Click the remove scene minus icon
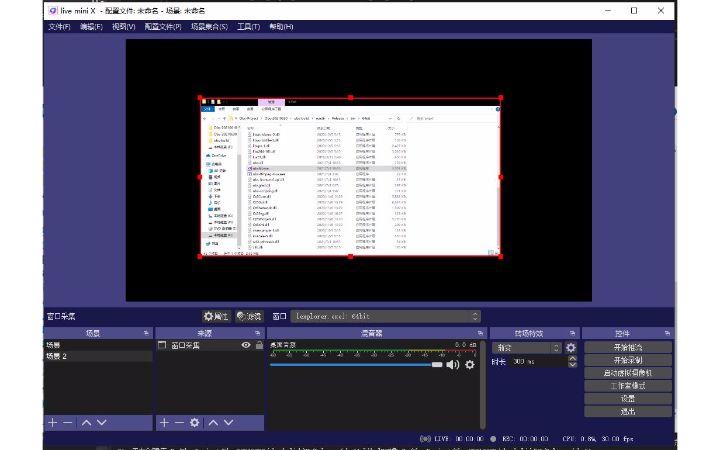This screenshot has height=450, width=720. click(68, 423)
